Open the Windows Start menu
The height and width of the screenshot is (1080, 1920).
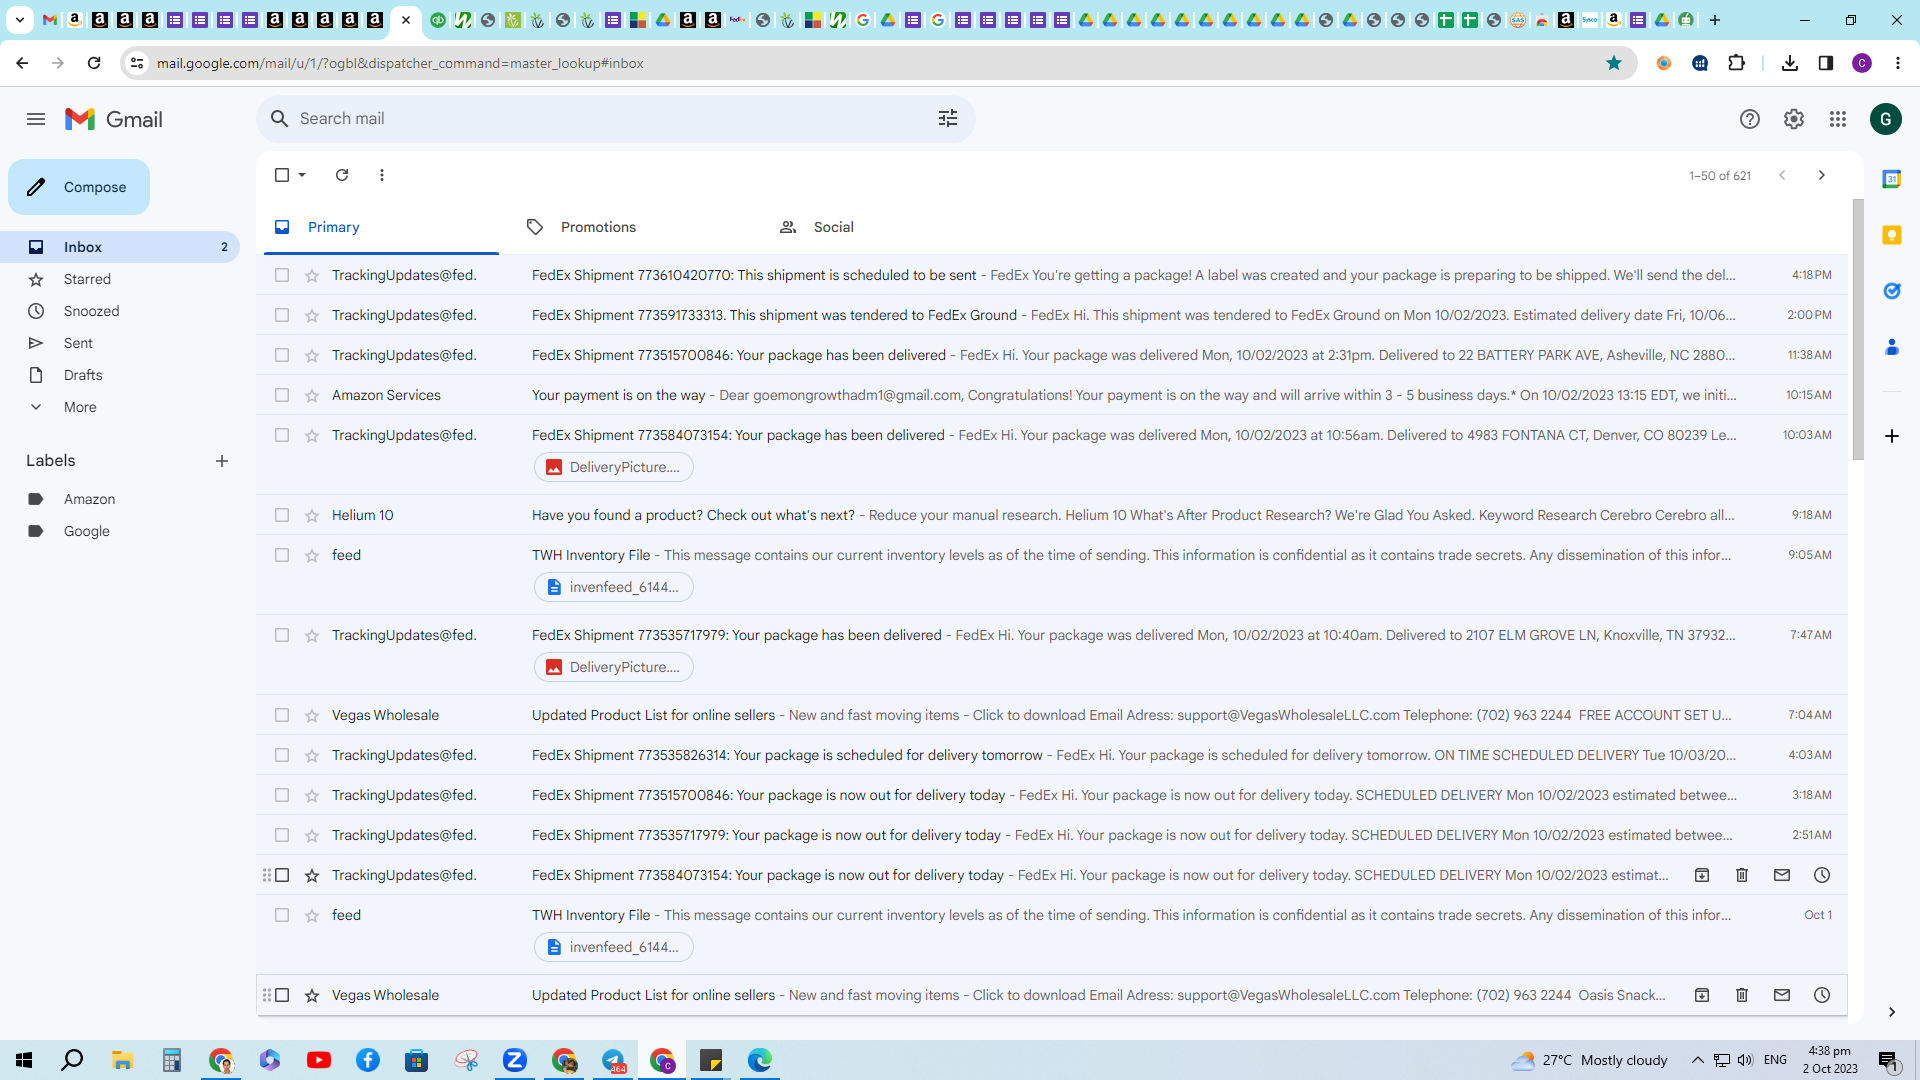tap(24, 1060)
